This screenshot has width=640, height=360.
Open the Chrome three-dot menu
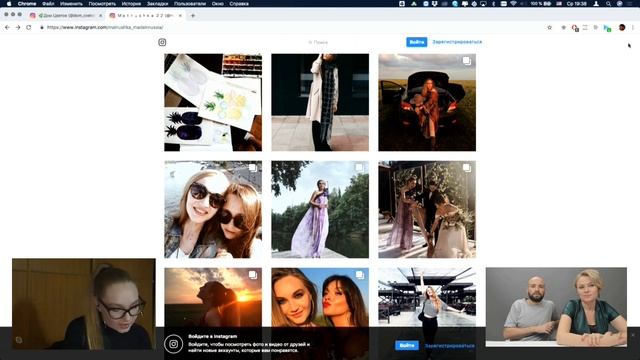(633, 27)
